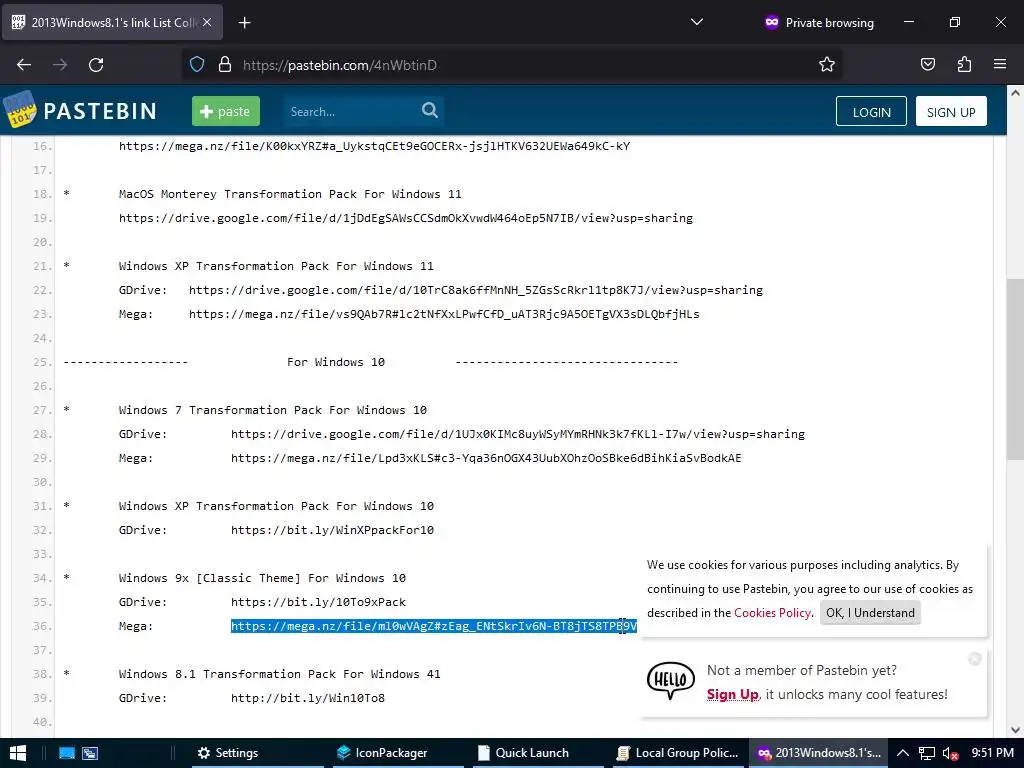Click the second quick launch taskbar icon
Image resolution: width=1024 pixels, height=768 pixels.
(90, 753)
